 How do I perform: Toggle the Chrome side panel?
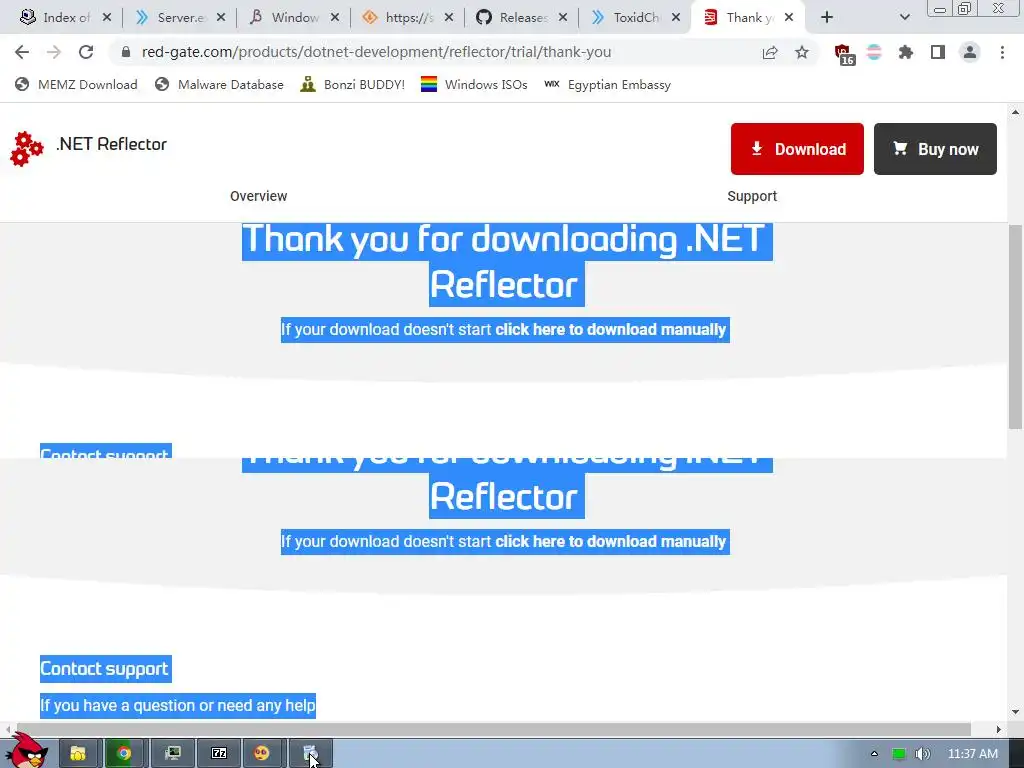point(937,52)
